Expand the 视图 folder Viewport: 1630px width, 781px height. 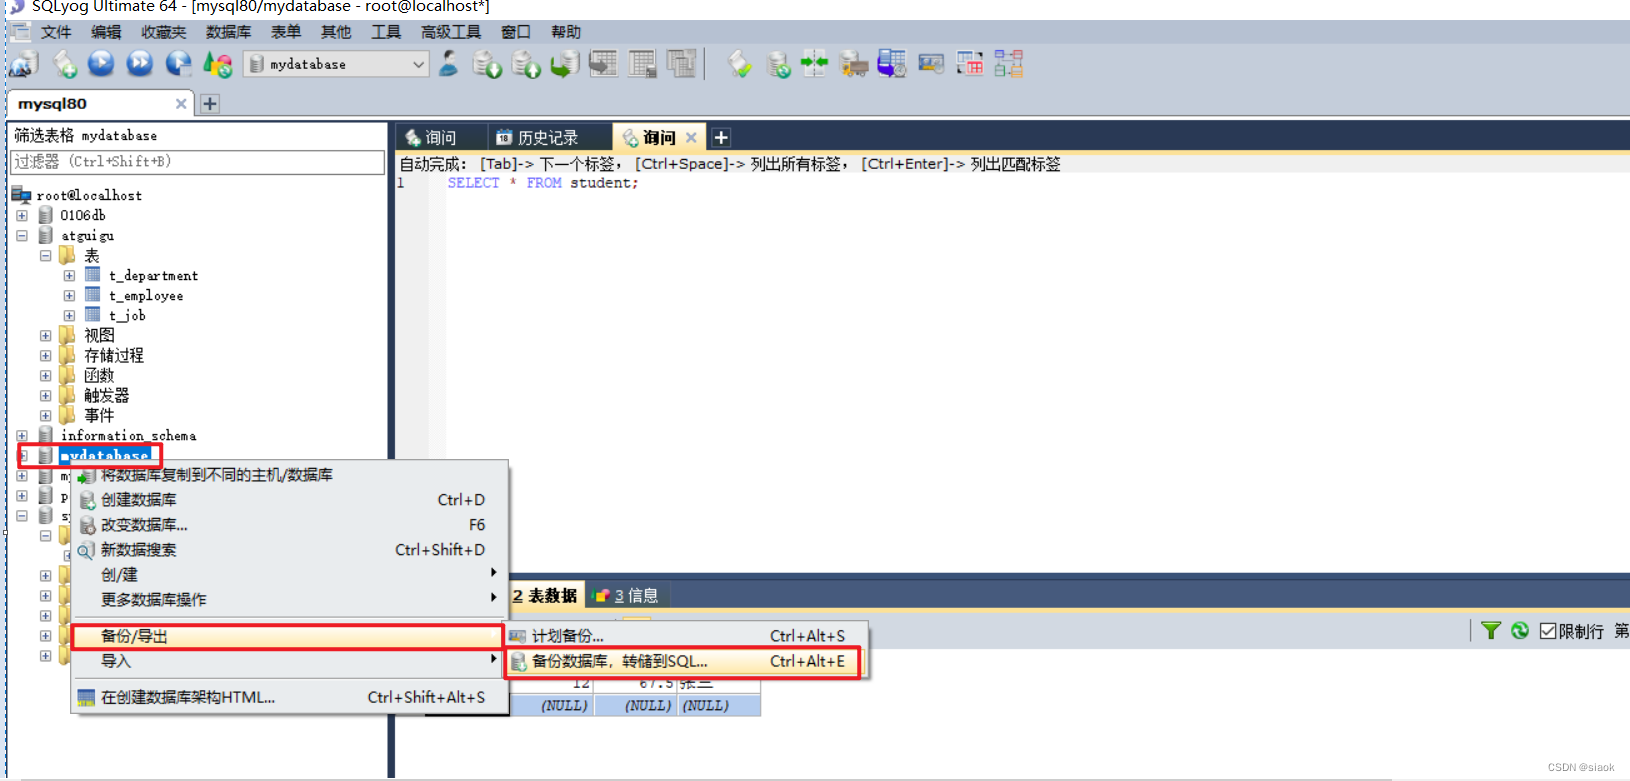45,335
